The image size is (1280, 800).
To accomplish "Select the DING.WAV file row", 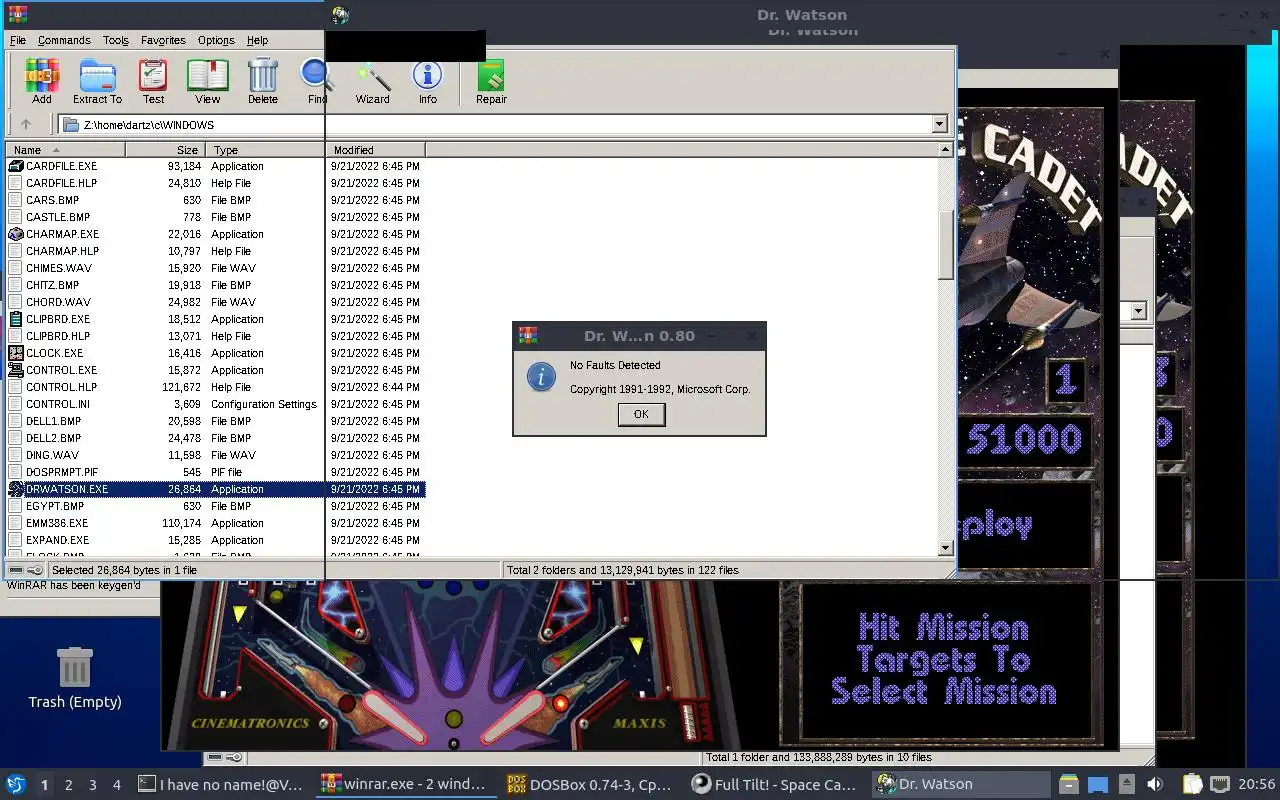I will tap(216, 455).
